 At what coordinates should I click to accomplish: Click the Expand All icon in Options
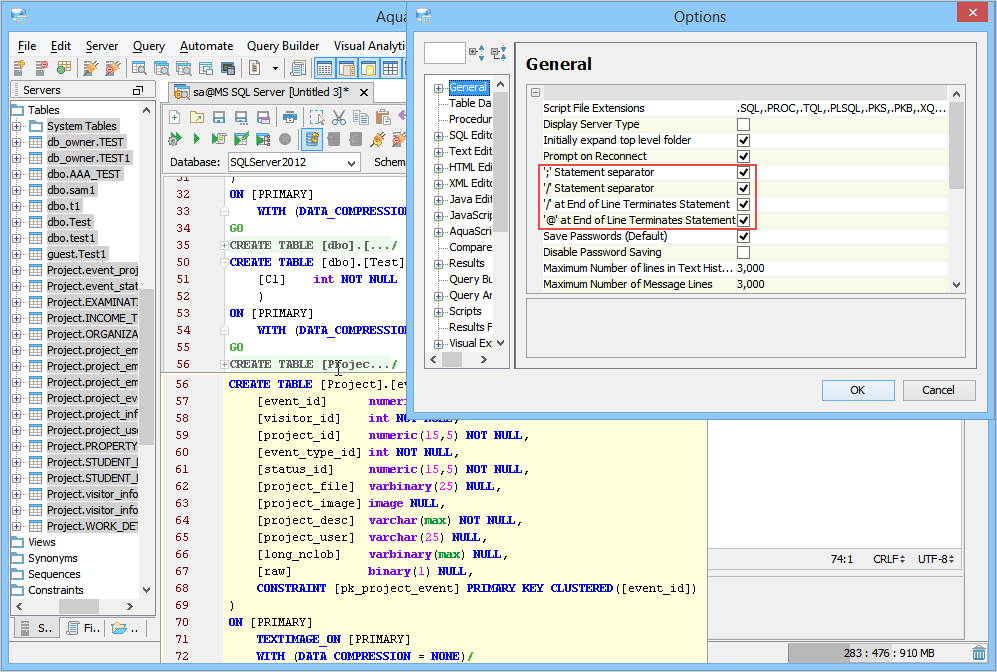click(476, 53)
